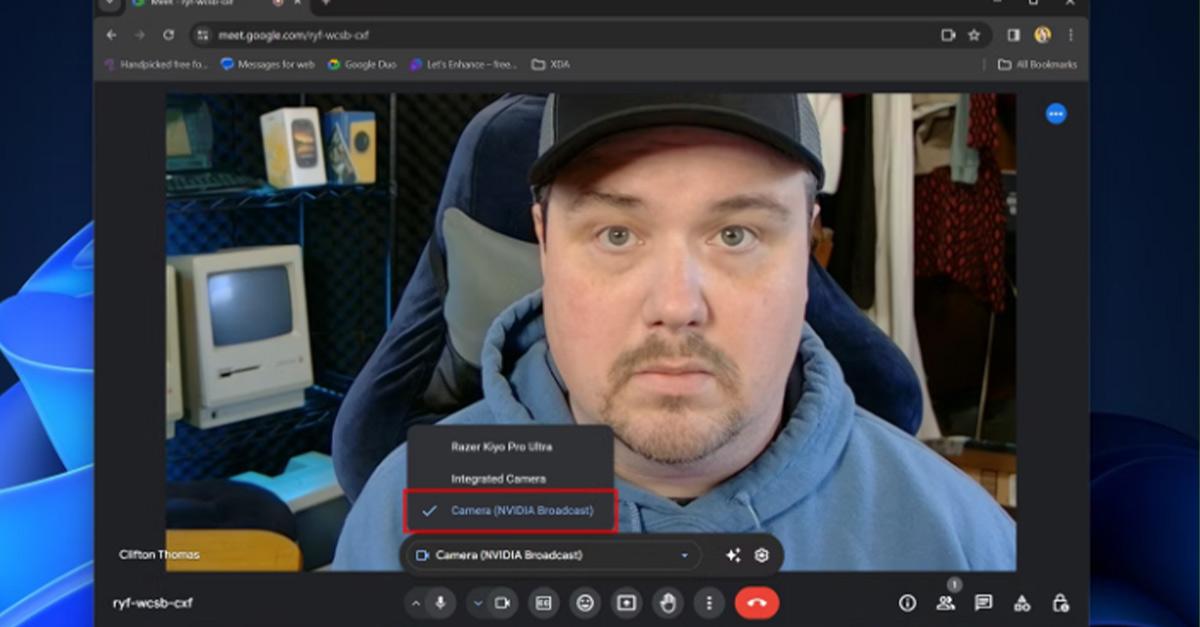This screenshot has width=1200, height=627.
Task: Open the Google Duo bookmark
Action: (x=361, y=64)
